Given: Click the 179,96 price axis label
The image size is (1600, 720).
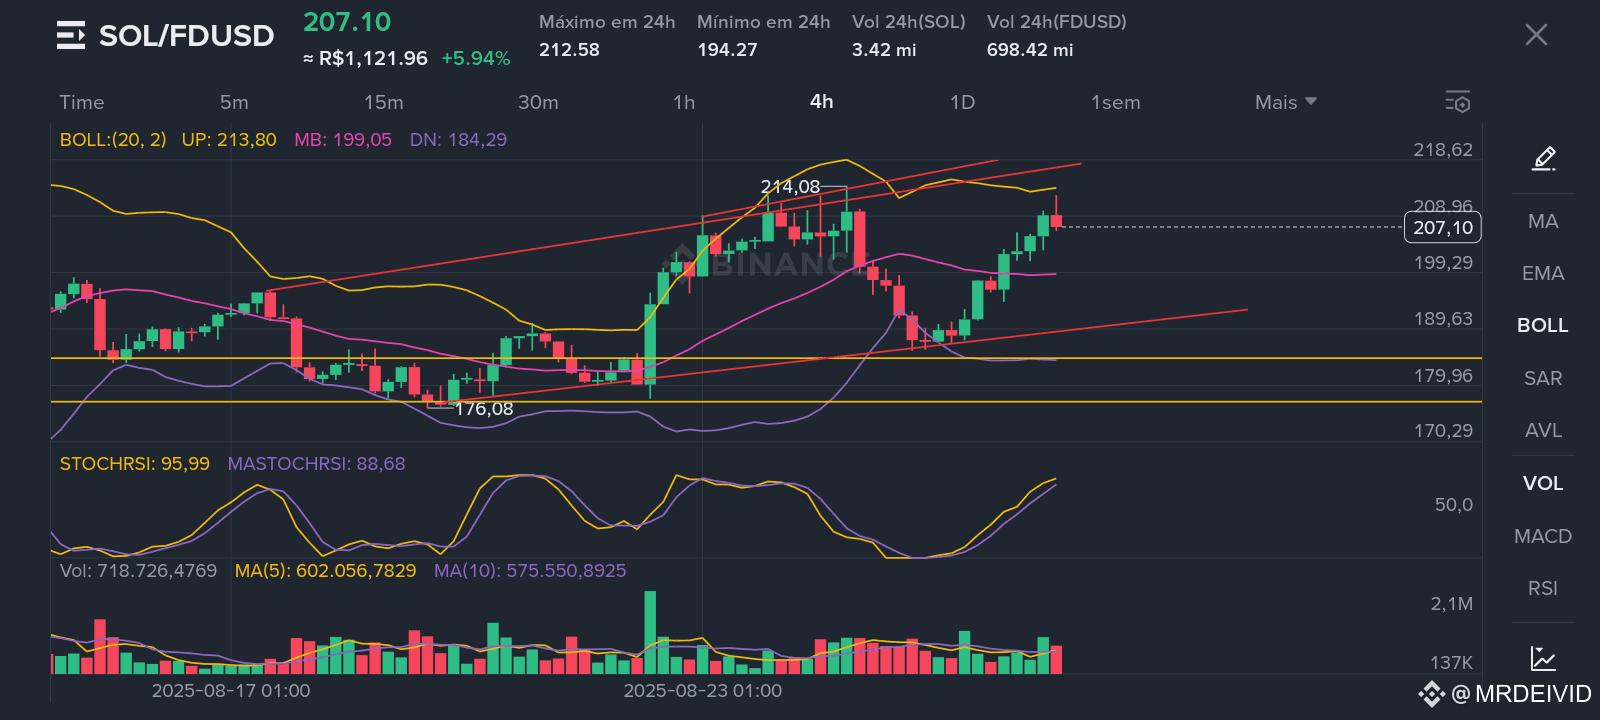Looking at the screenshot, I should (x=1443, y=376).
